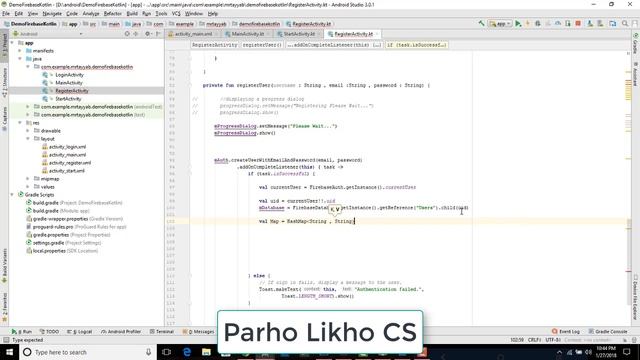Viewport: 640px width, 360px height.
Task: Click the Apply Changes lightning icon
Action: [528, 24]
